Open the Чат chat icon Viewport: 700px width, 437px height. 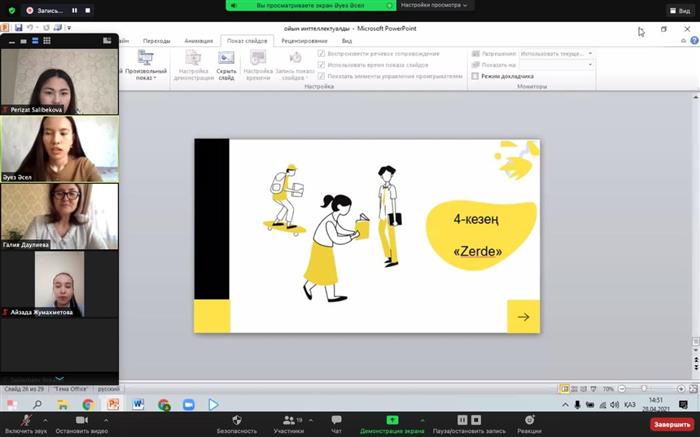pos(336,421)
